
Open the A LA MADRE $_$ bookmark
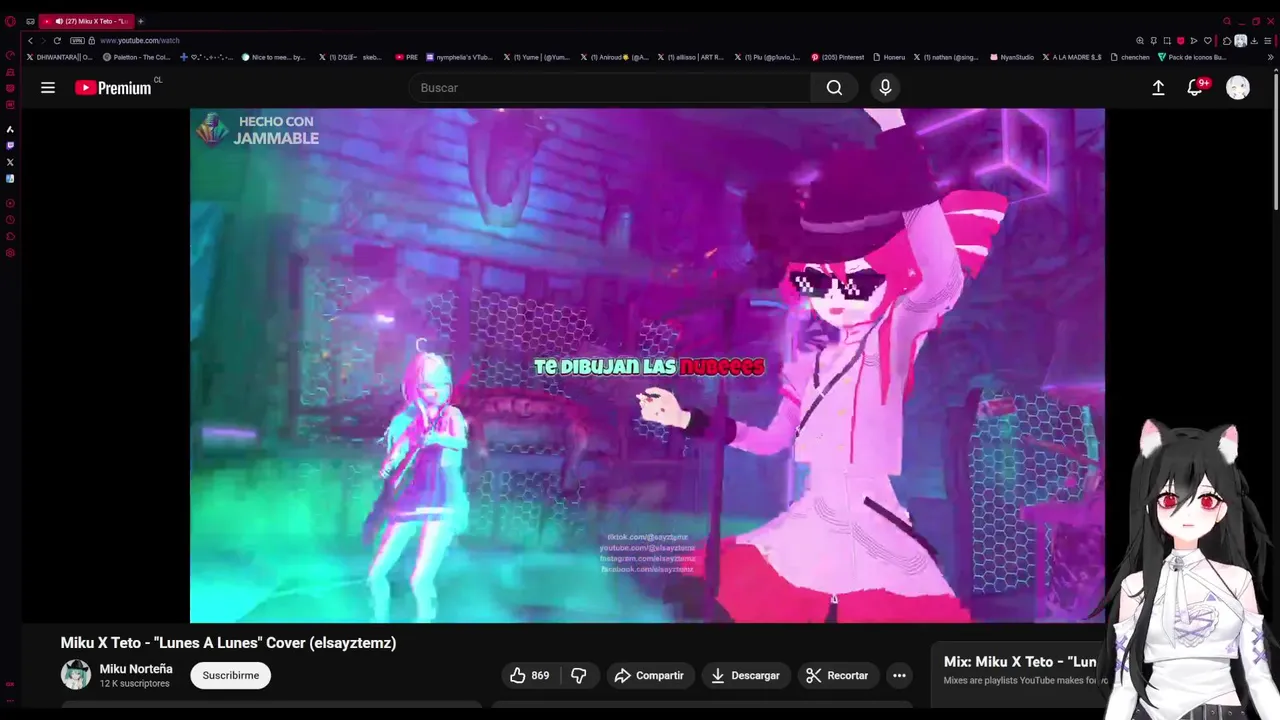(1072, 57)
